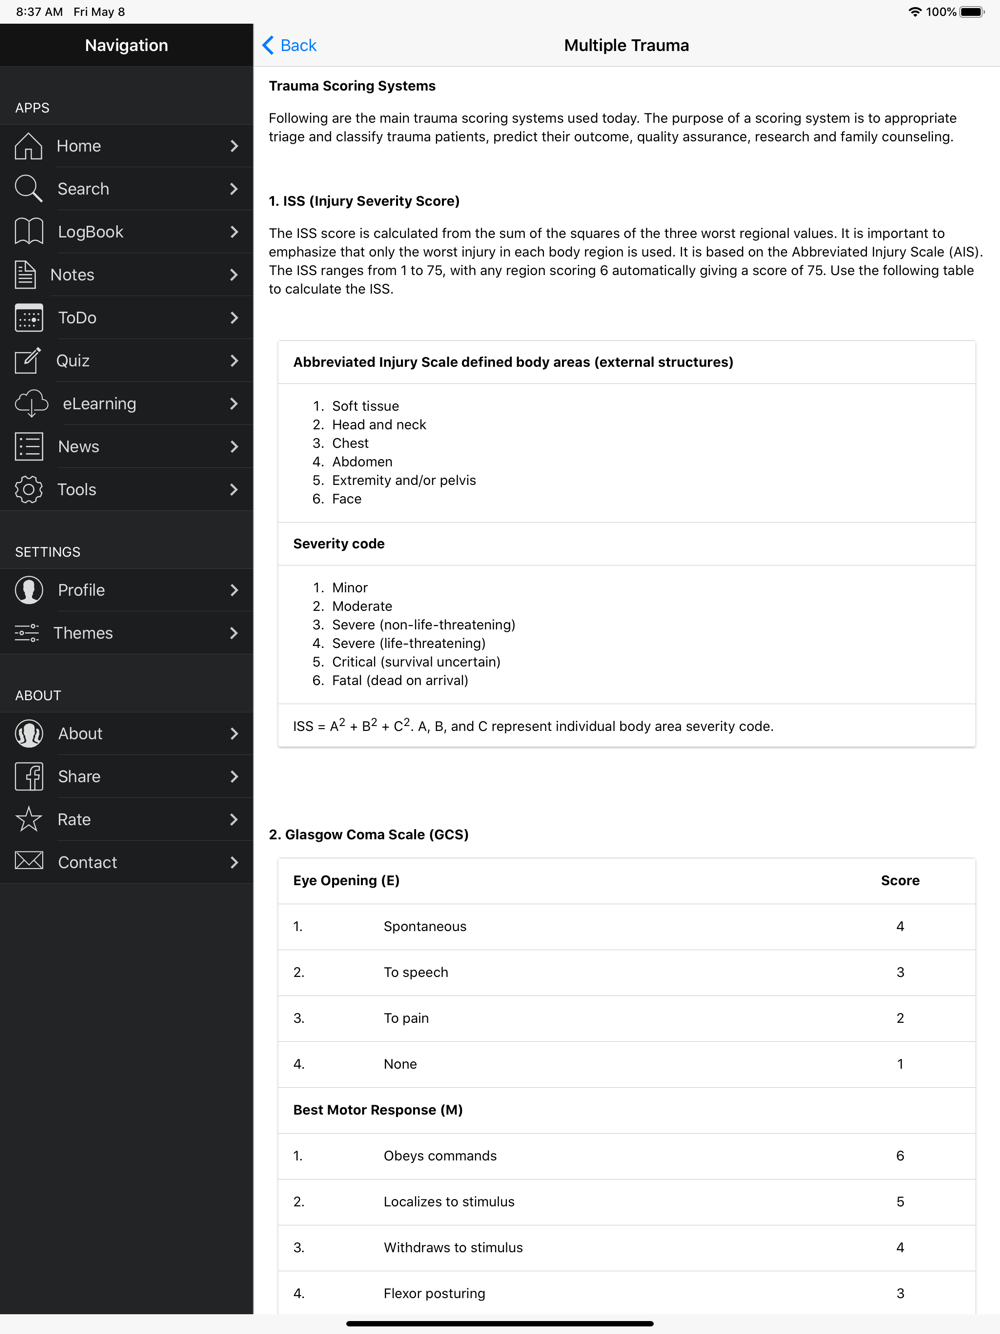Viewport: 1000px width, 1334px height.
Task: Tap the Search magnifying glass icon
Action: (x=29, y=189)
